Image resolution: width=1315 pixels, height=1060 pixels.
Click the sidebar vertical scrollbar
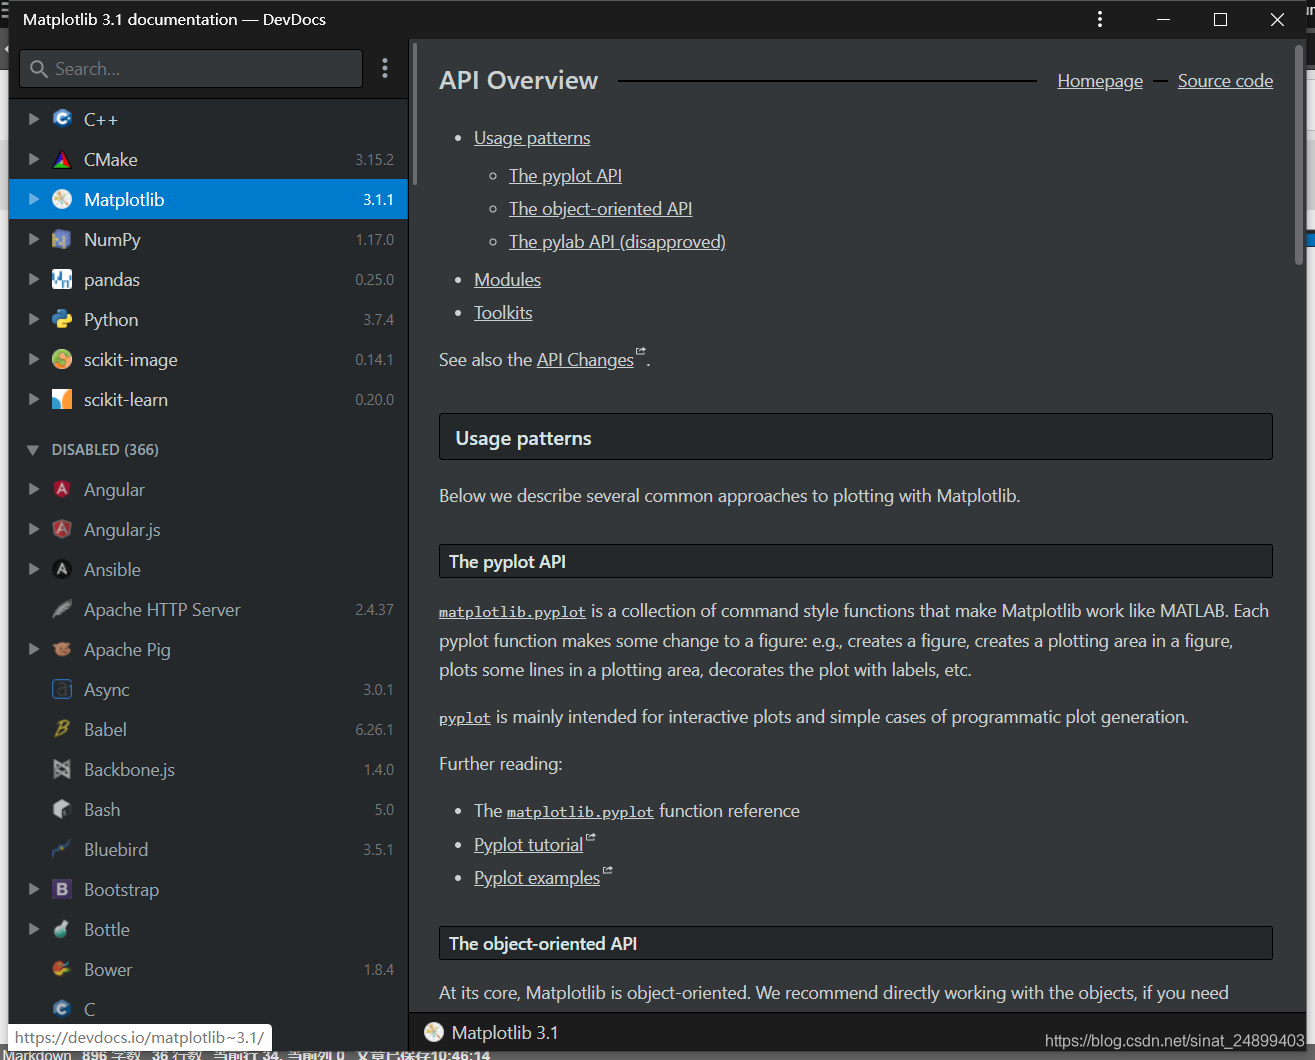413,113
